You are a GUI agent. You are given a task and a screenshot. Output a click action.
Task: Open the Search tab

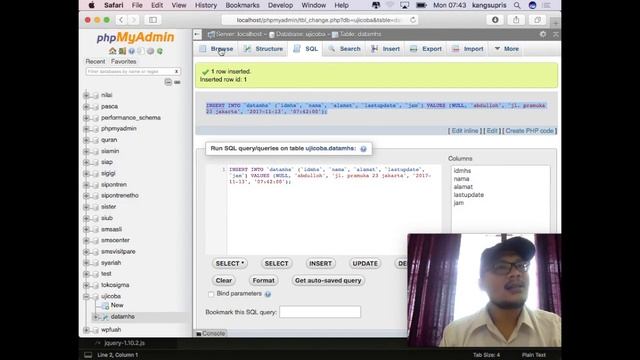click(345, 49)
